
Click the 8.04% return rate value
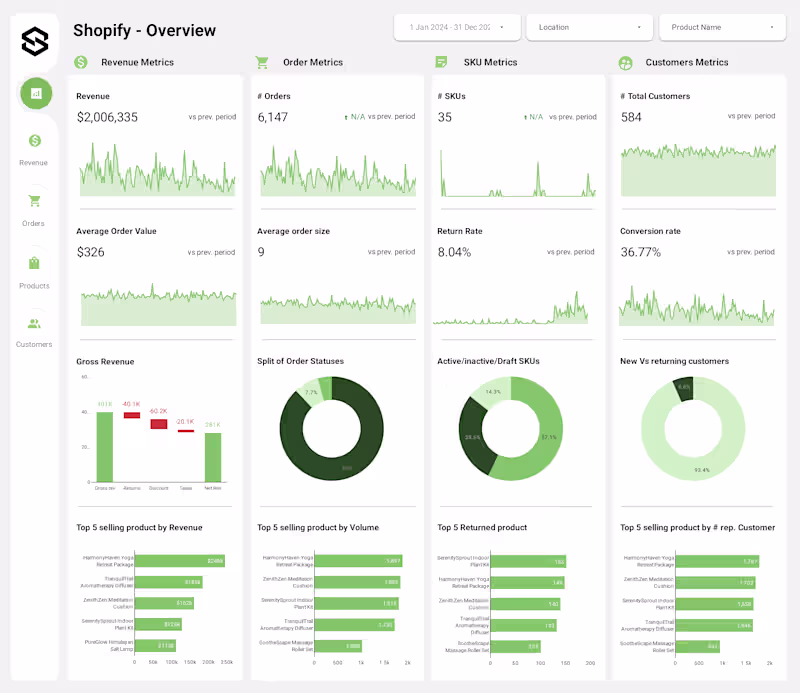pyautogui.click(x=454, y=252)
